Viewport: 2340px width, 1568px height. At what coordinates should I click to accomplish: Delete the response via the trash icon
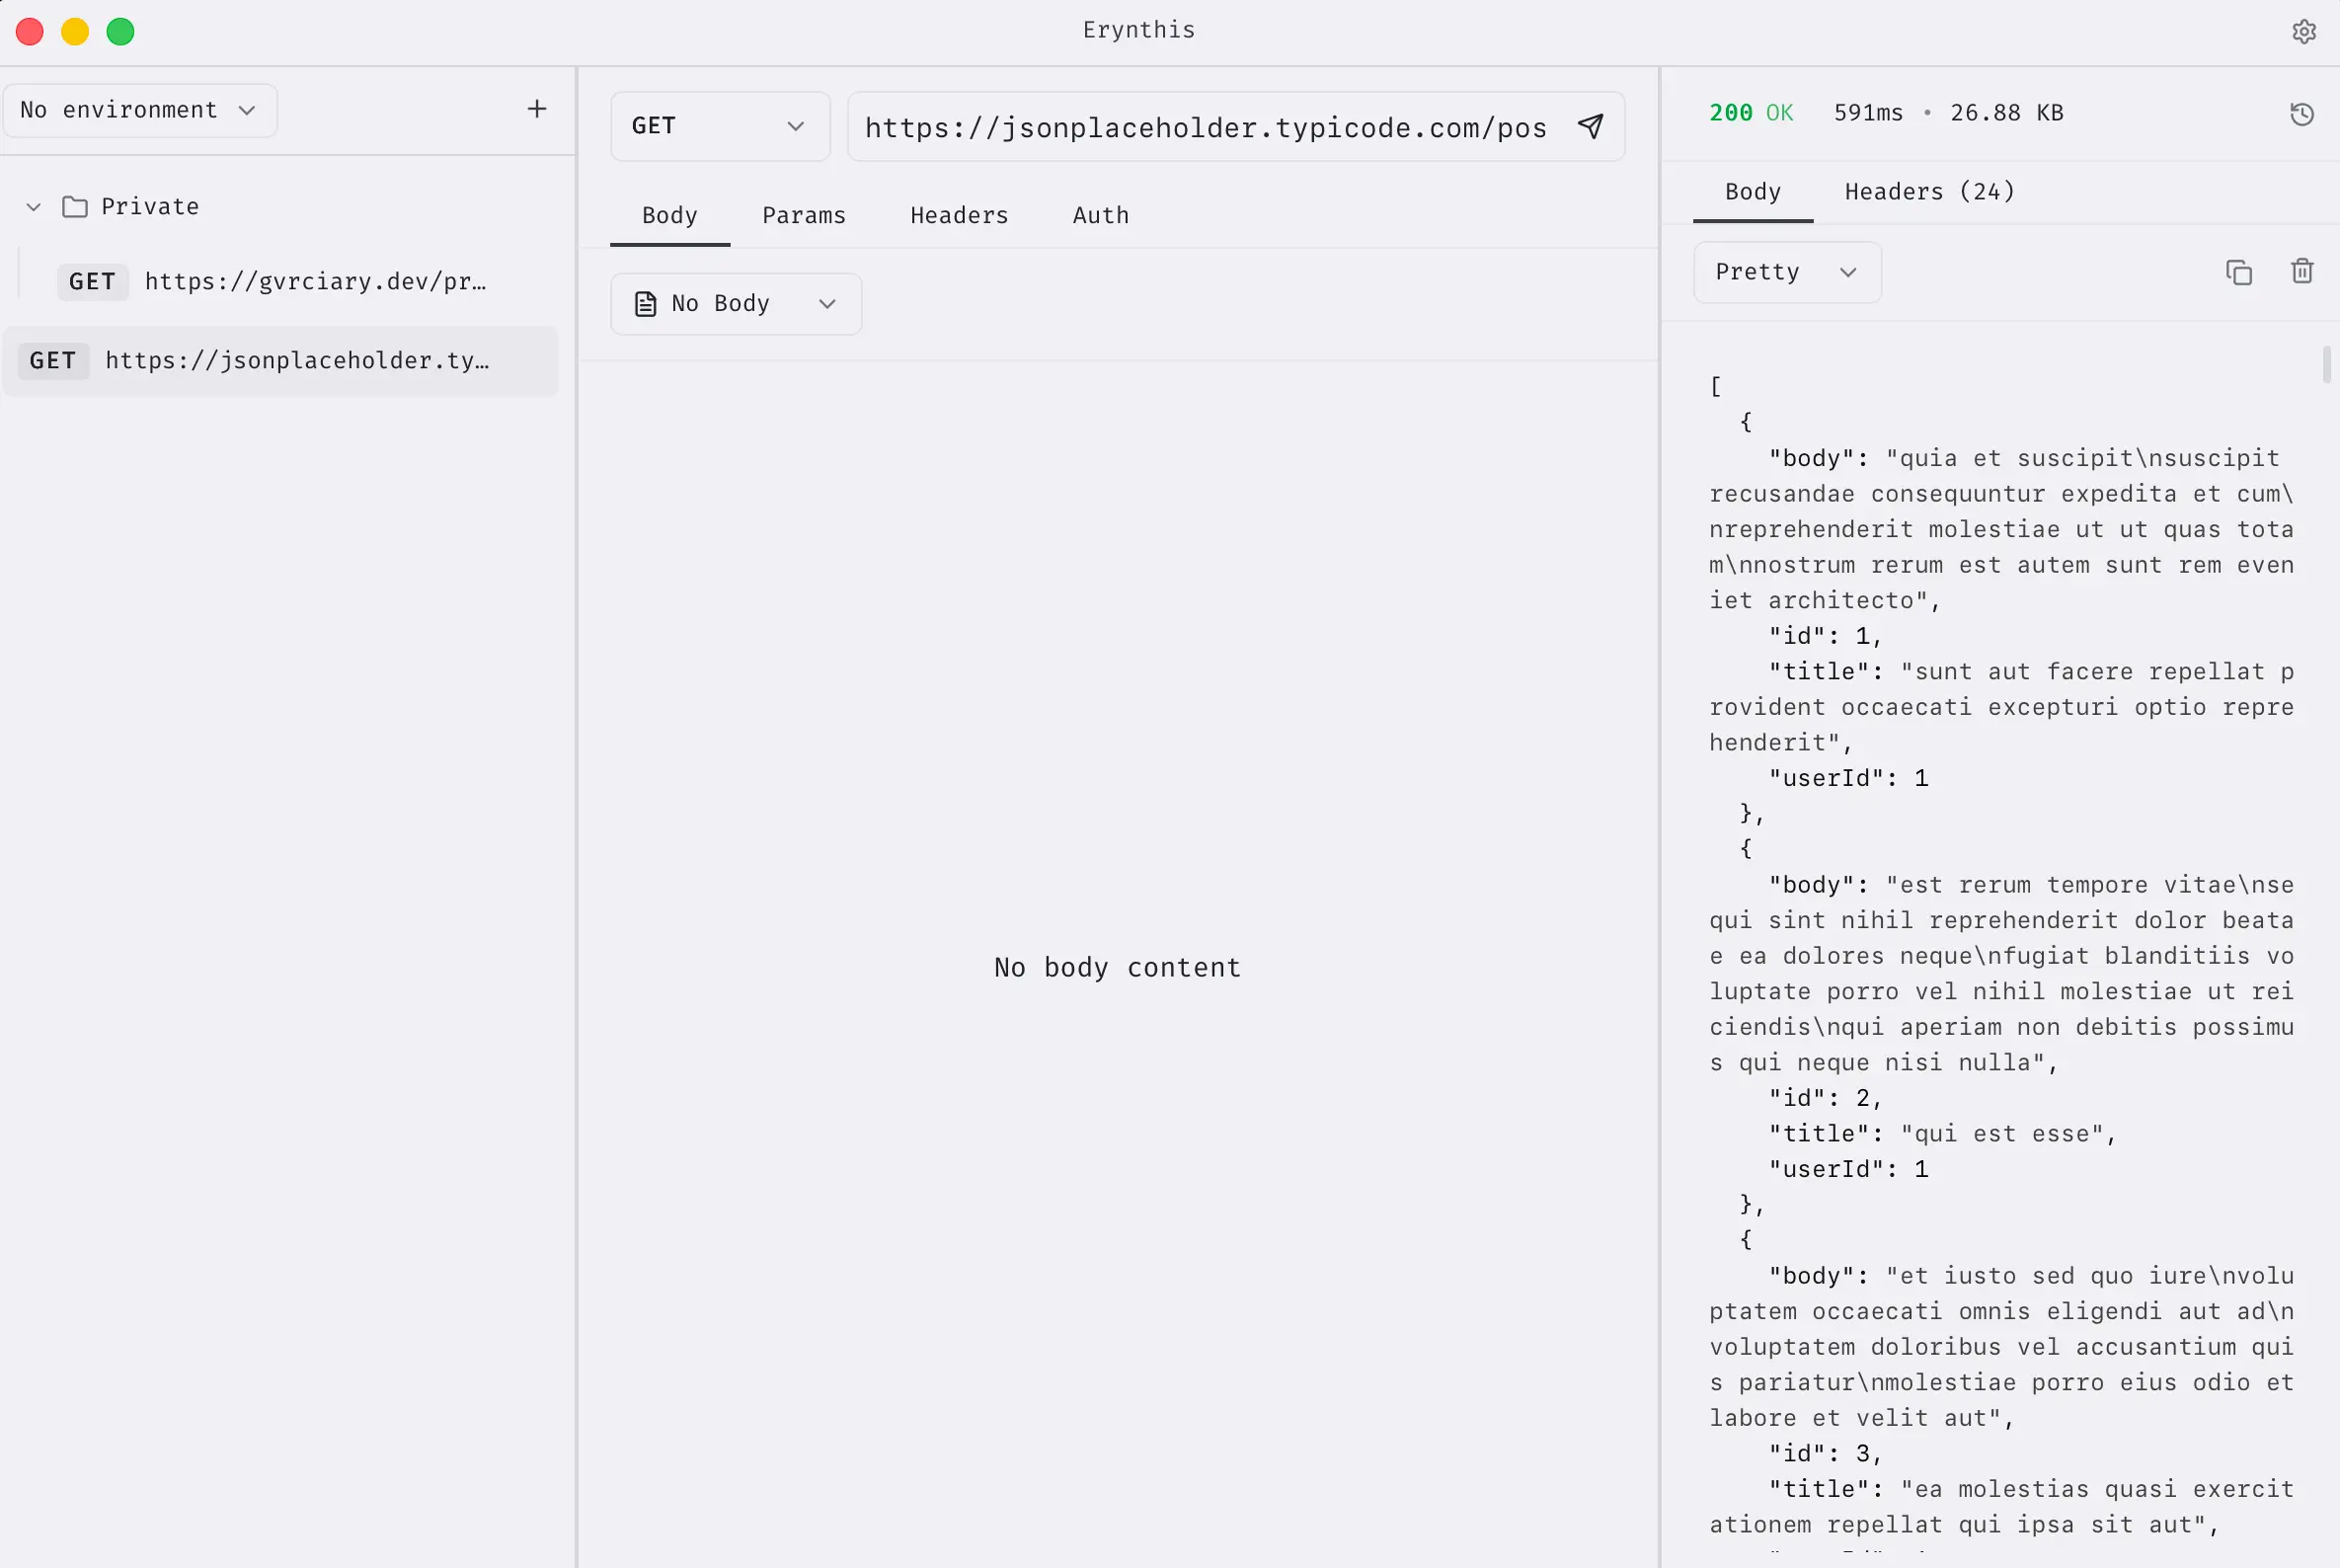tap(2302, 271)
